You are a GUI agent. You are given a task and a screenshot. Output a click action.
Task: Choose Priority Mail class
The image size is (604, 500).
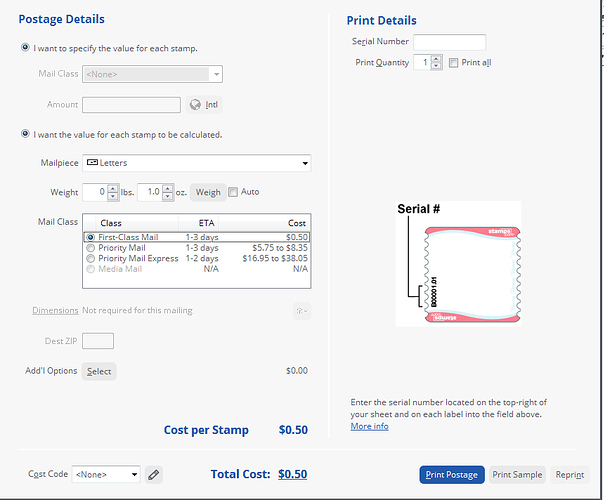[x=92, y=247]
